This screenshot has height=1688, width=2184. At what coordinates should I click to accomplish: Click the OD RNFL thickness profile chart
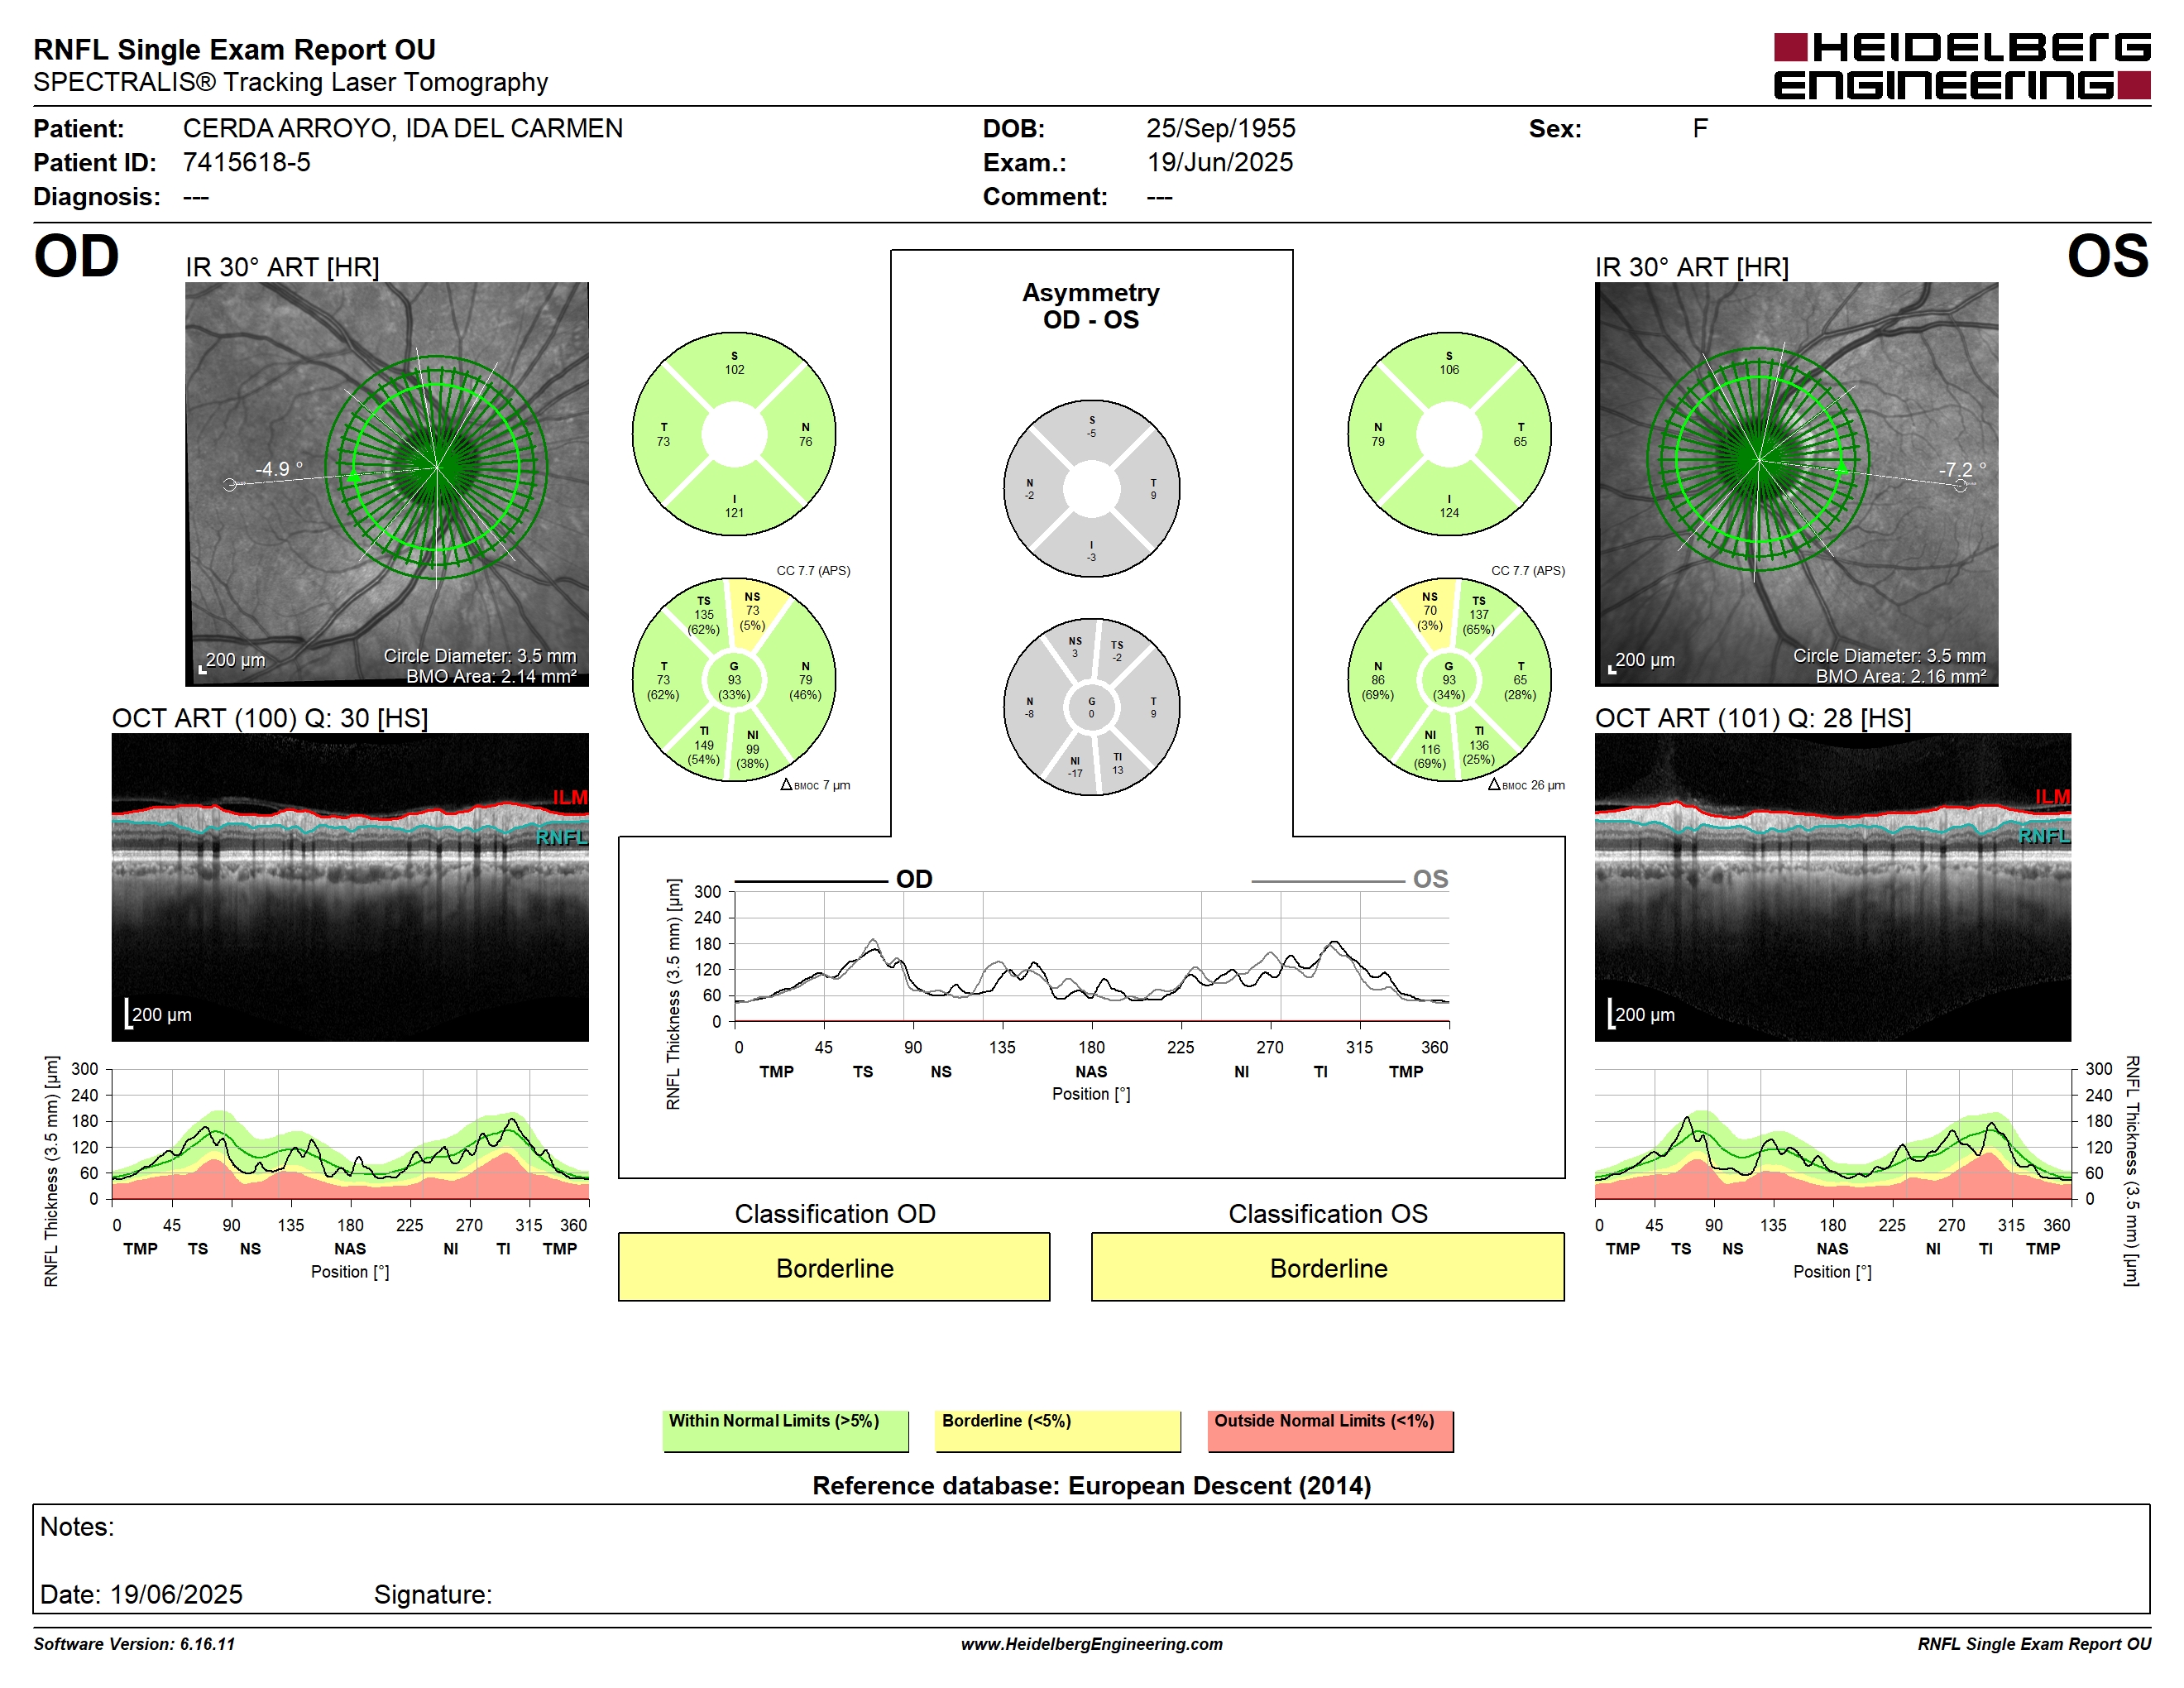tap(350, 1134)
